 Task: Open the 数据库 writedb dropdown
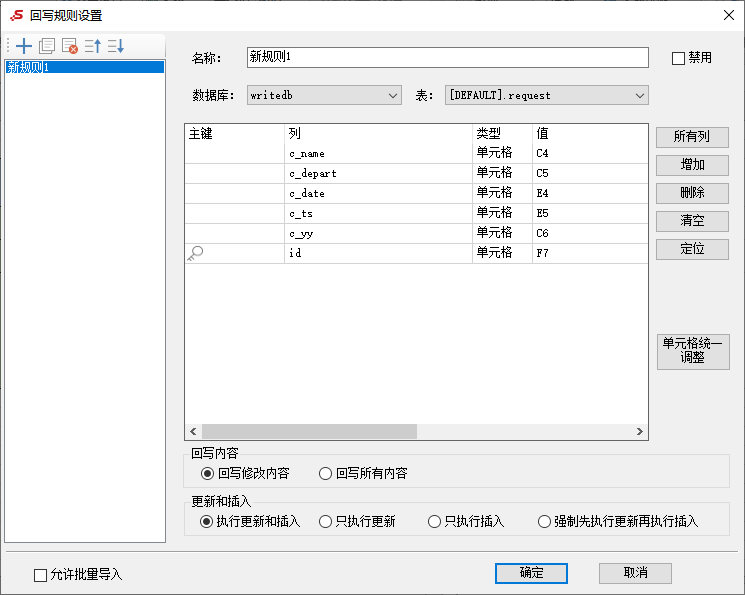click(x=324, y=95)
